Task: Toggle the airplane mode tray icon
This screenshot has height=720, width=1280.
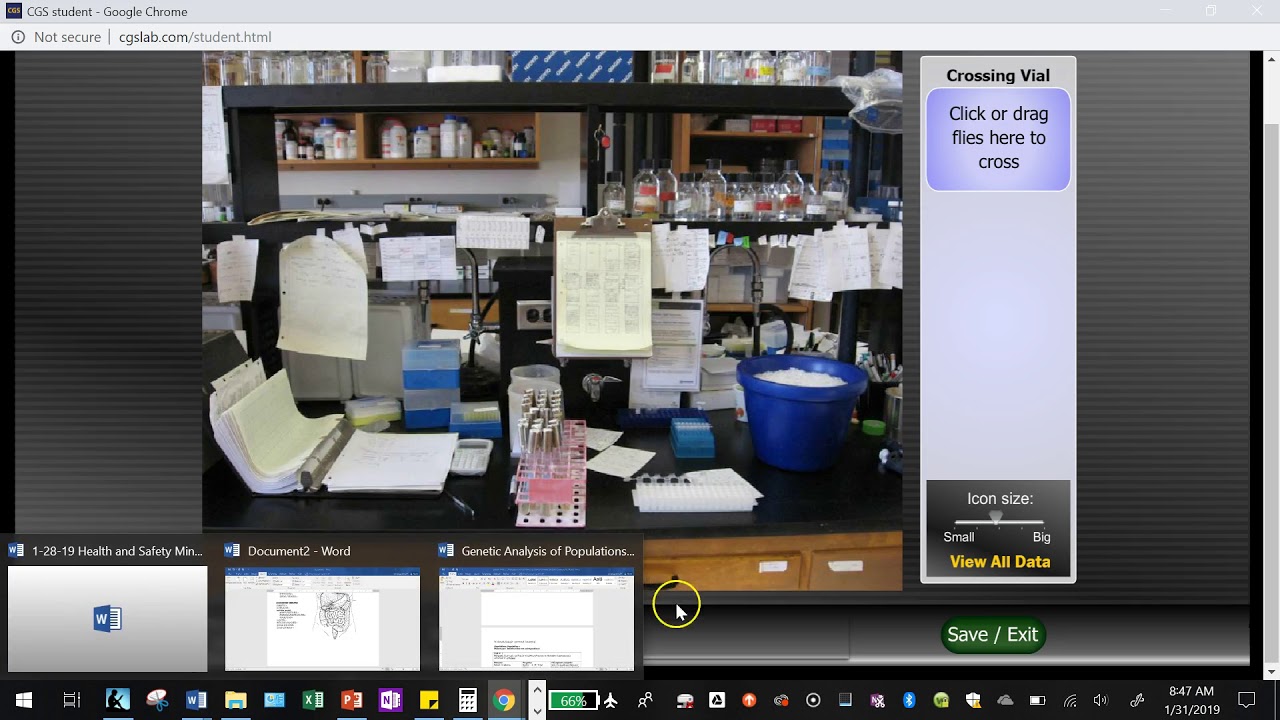Action: pos(611,700)
